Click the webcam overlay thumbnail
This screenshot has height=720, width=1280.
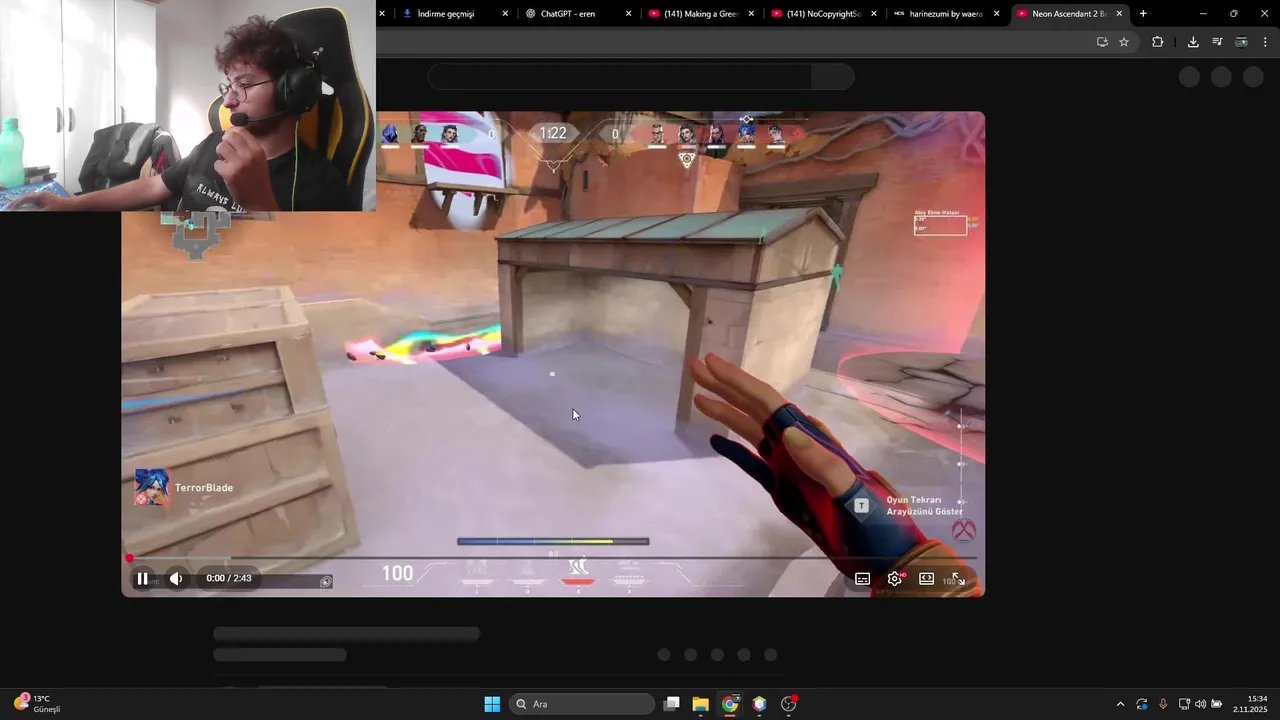point(188,105)
